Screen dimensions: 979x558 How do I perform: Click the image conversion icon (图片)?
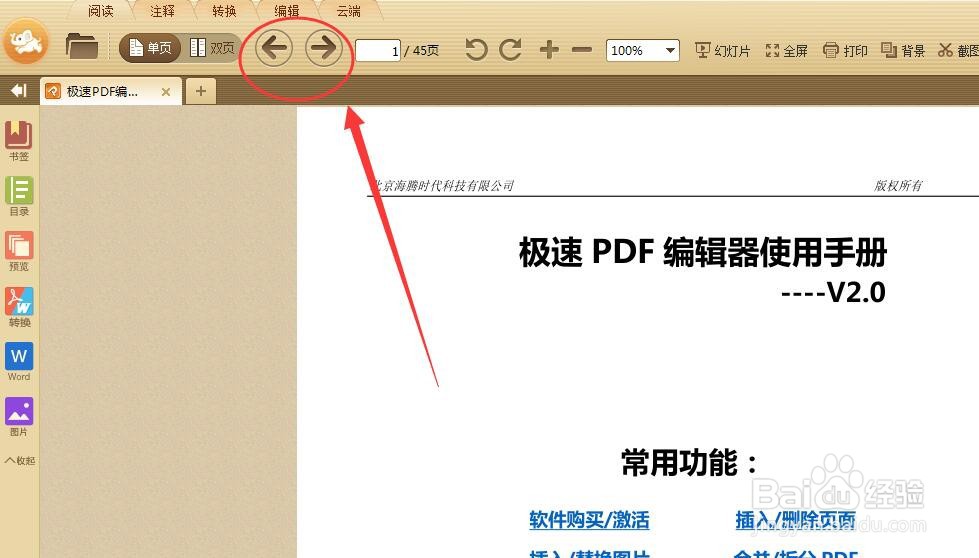click(x=19, y=416)
